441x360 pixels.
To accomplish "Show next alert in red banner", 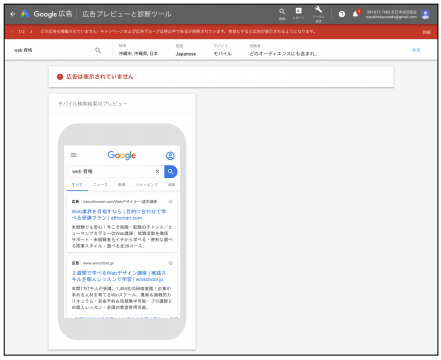I will tap(31, 32).
